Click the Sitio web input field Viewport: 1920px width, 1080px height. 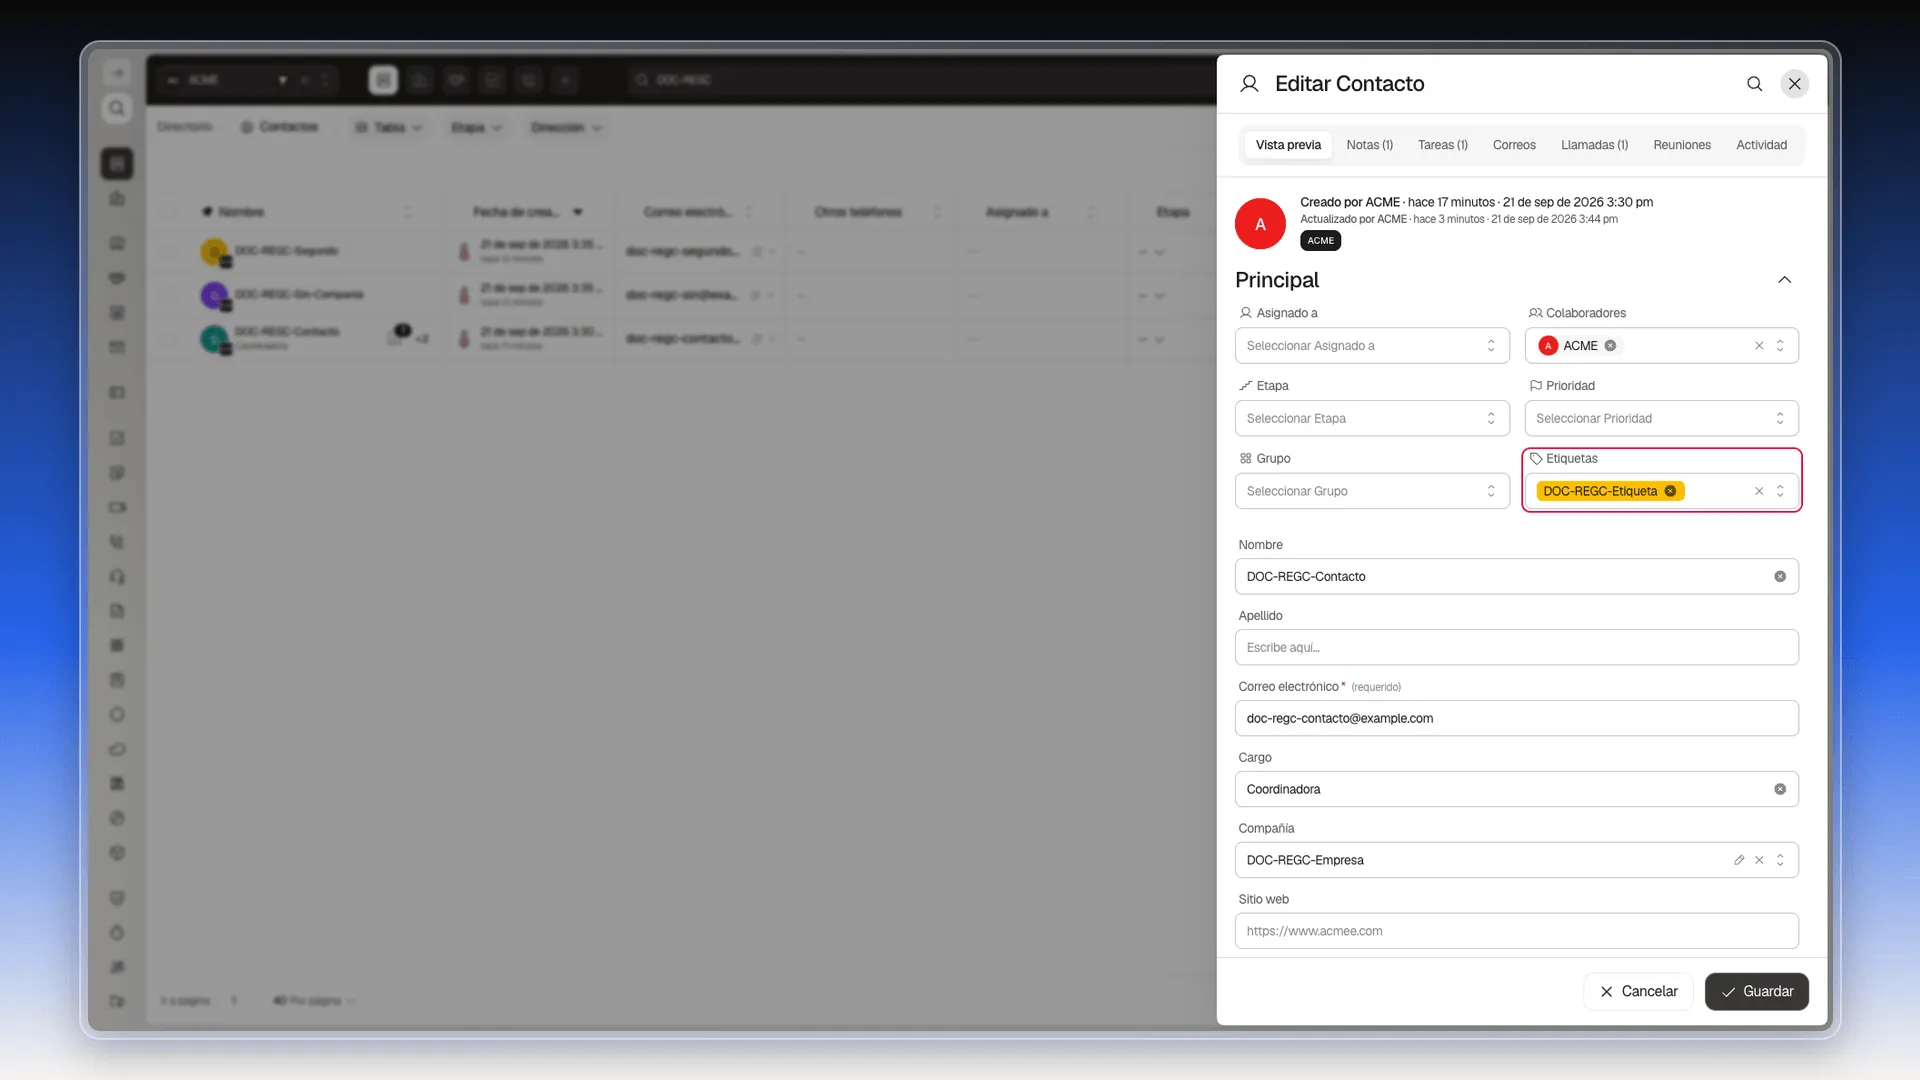1516,932
